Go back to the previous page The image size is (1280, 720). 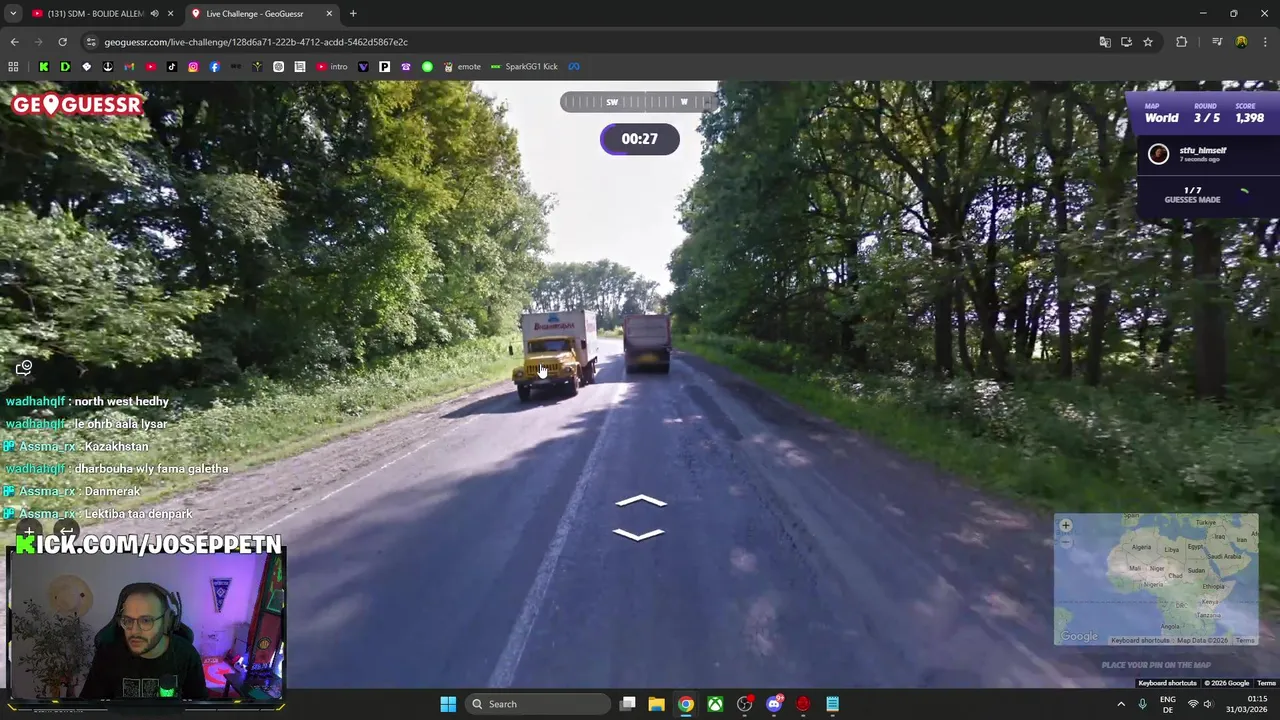point(14,42)
